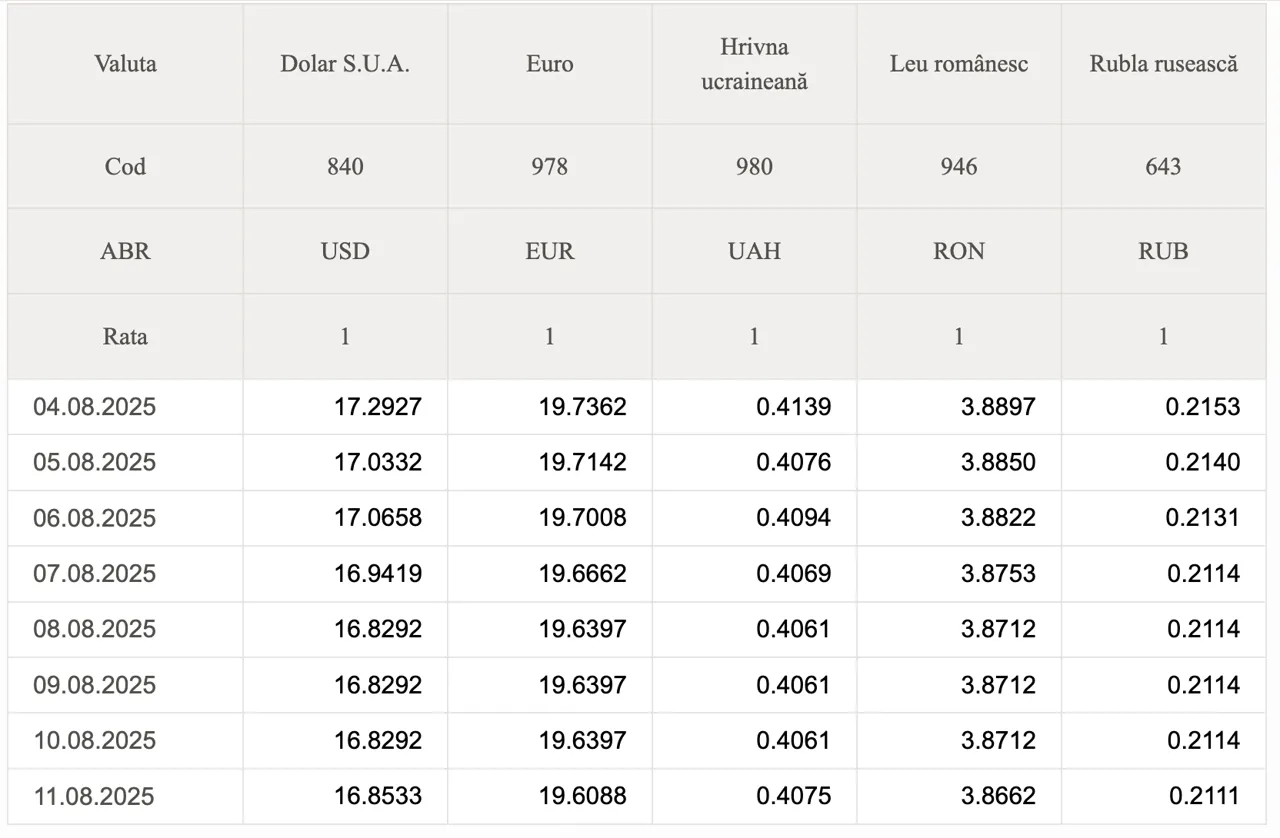1280x838 pixels.
Task: Click the Rata row label cell
Action: click(125, 336)
